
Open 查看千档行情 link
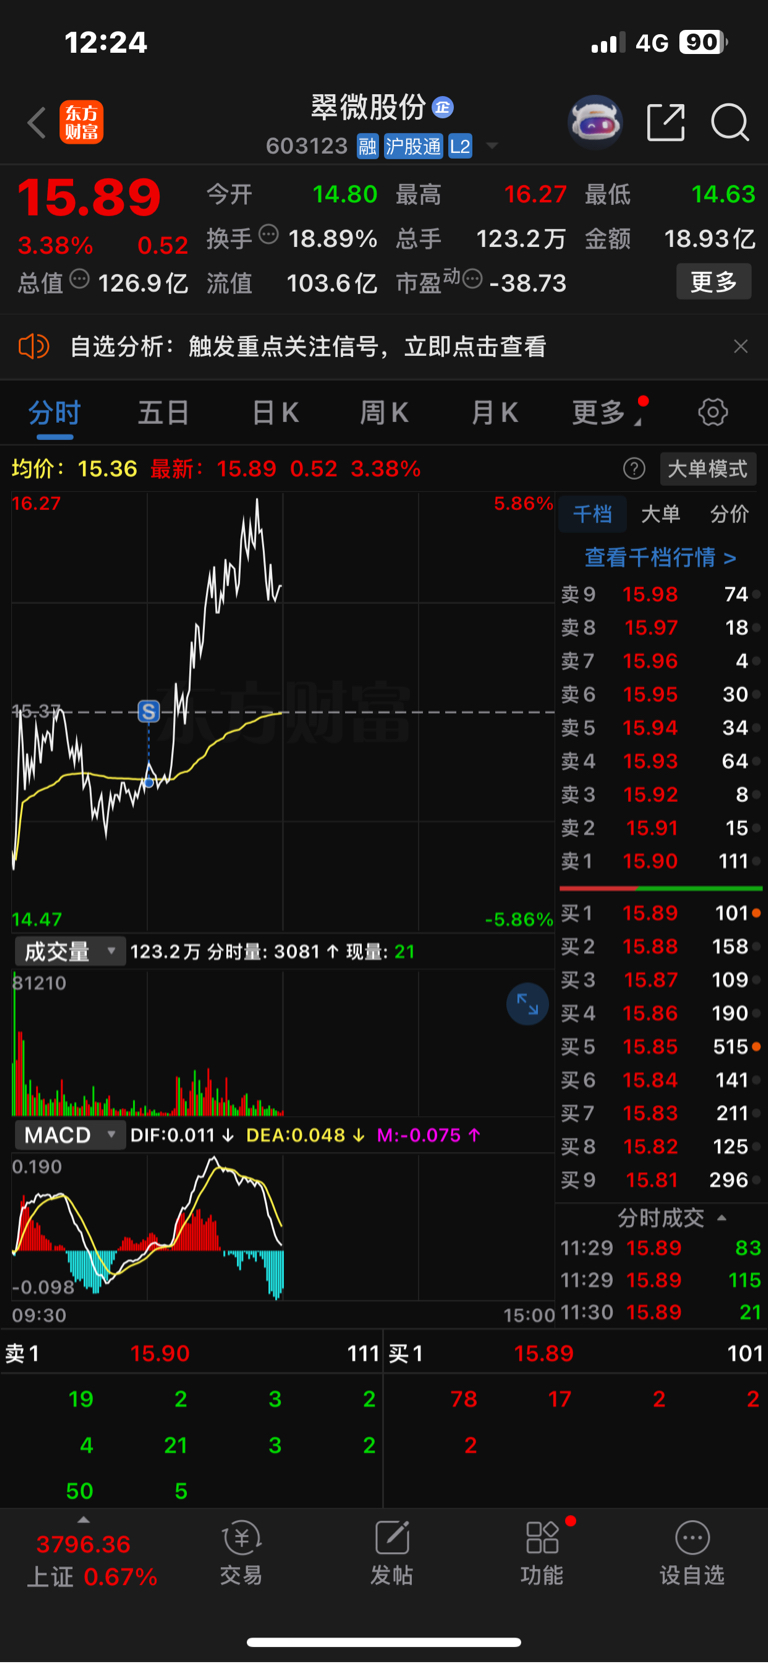coord(660,557)
